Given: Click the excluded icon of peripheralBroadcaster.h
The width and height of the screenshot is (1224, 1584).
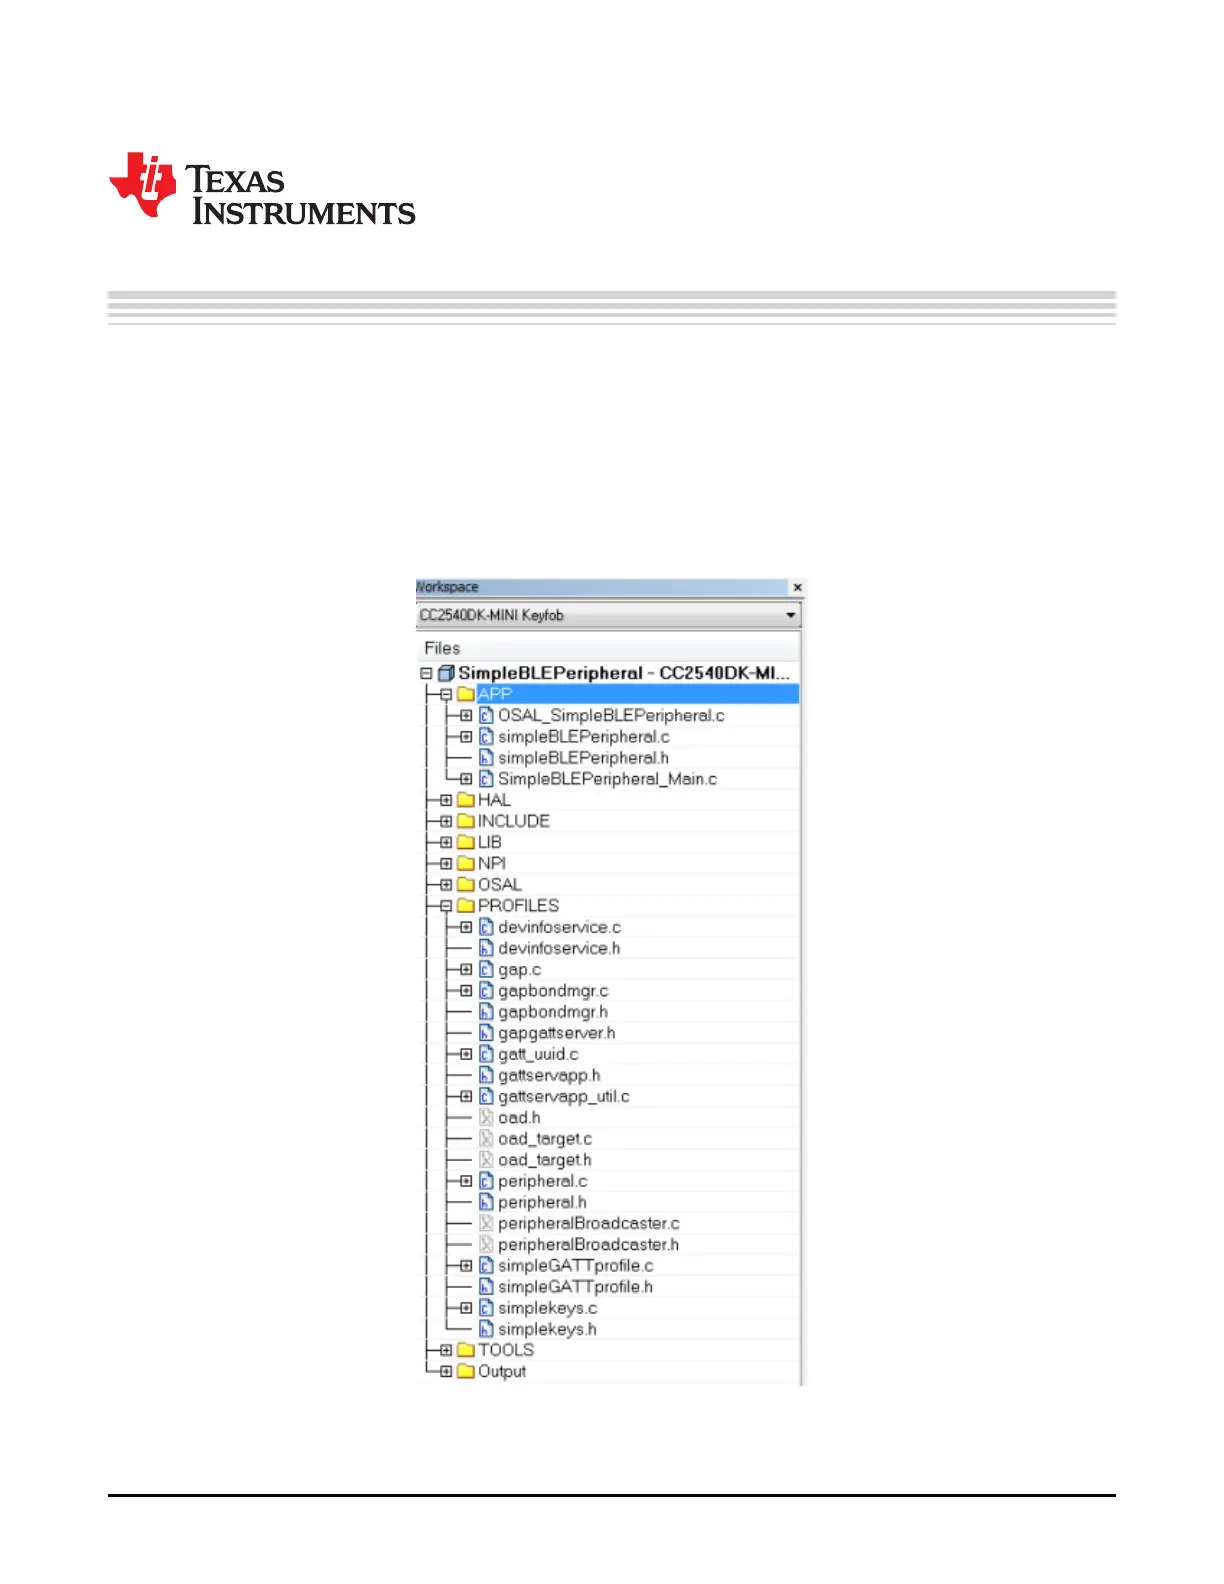Looking at the screenshot, I should (486, 1244).
